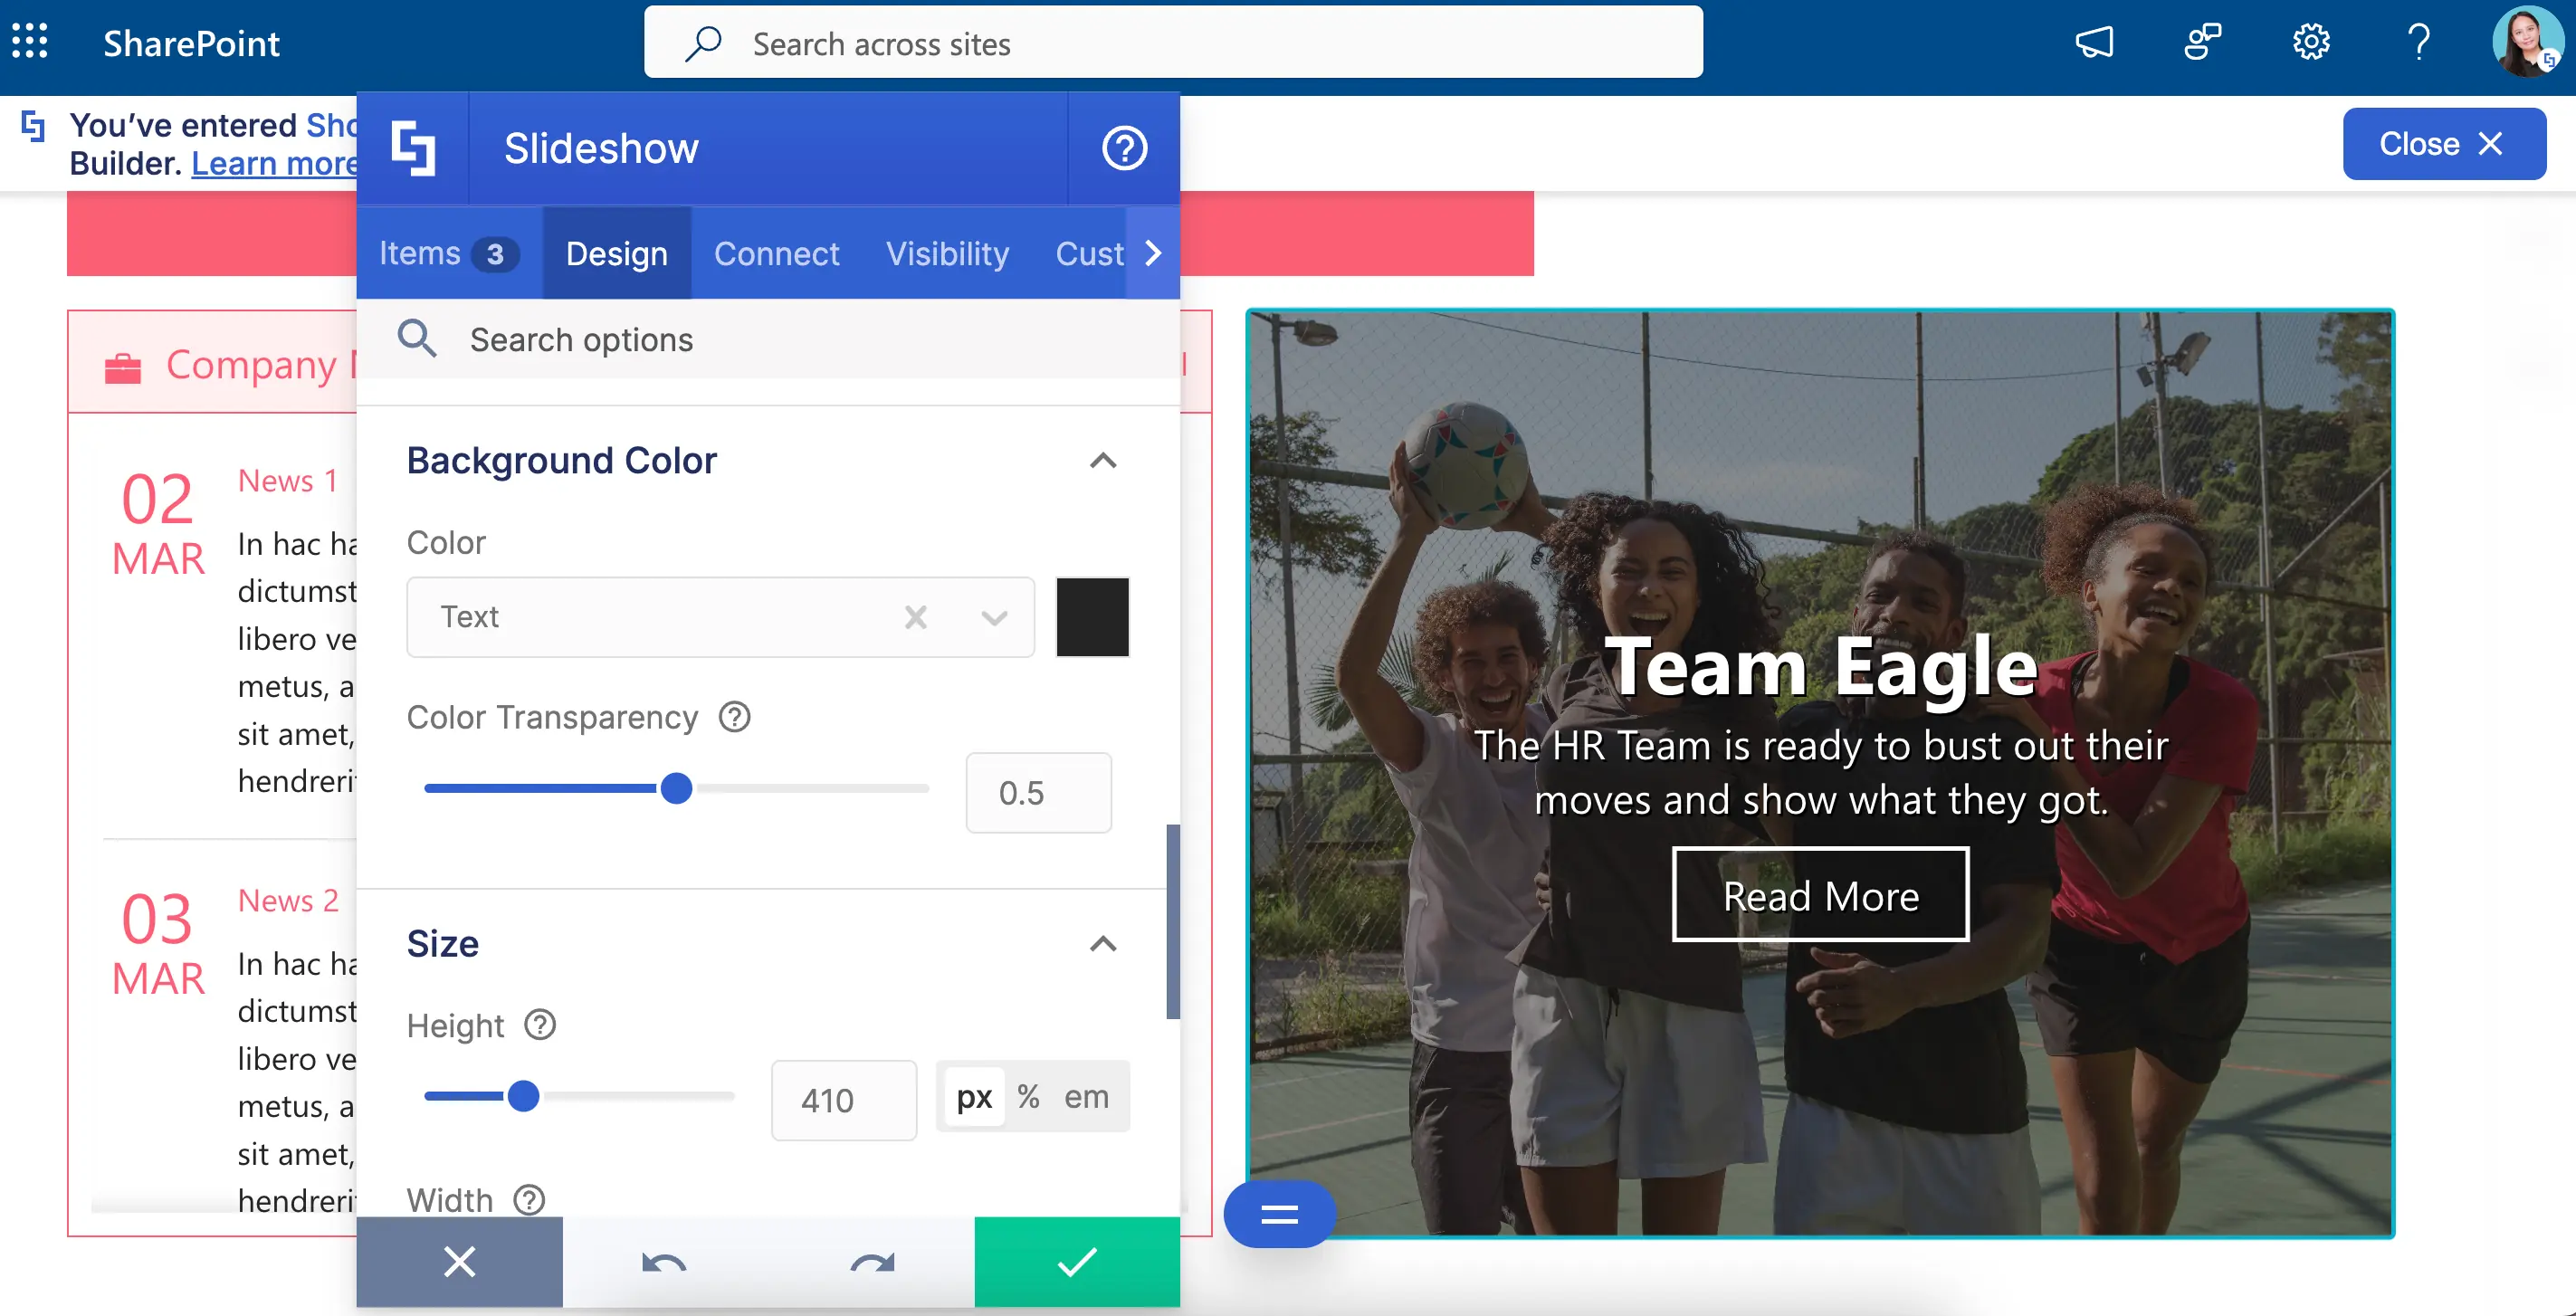2576x1316 pixels.
Task: Click the Width help icon
Action: (x=529, y=1199)
